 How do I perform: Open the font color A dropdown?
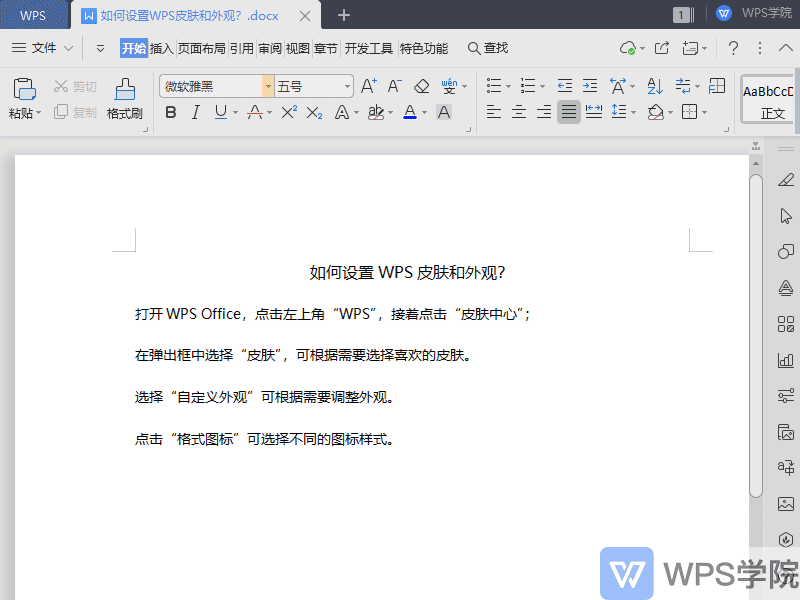[x=424, y=112]
